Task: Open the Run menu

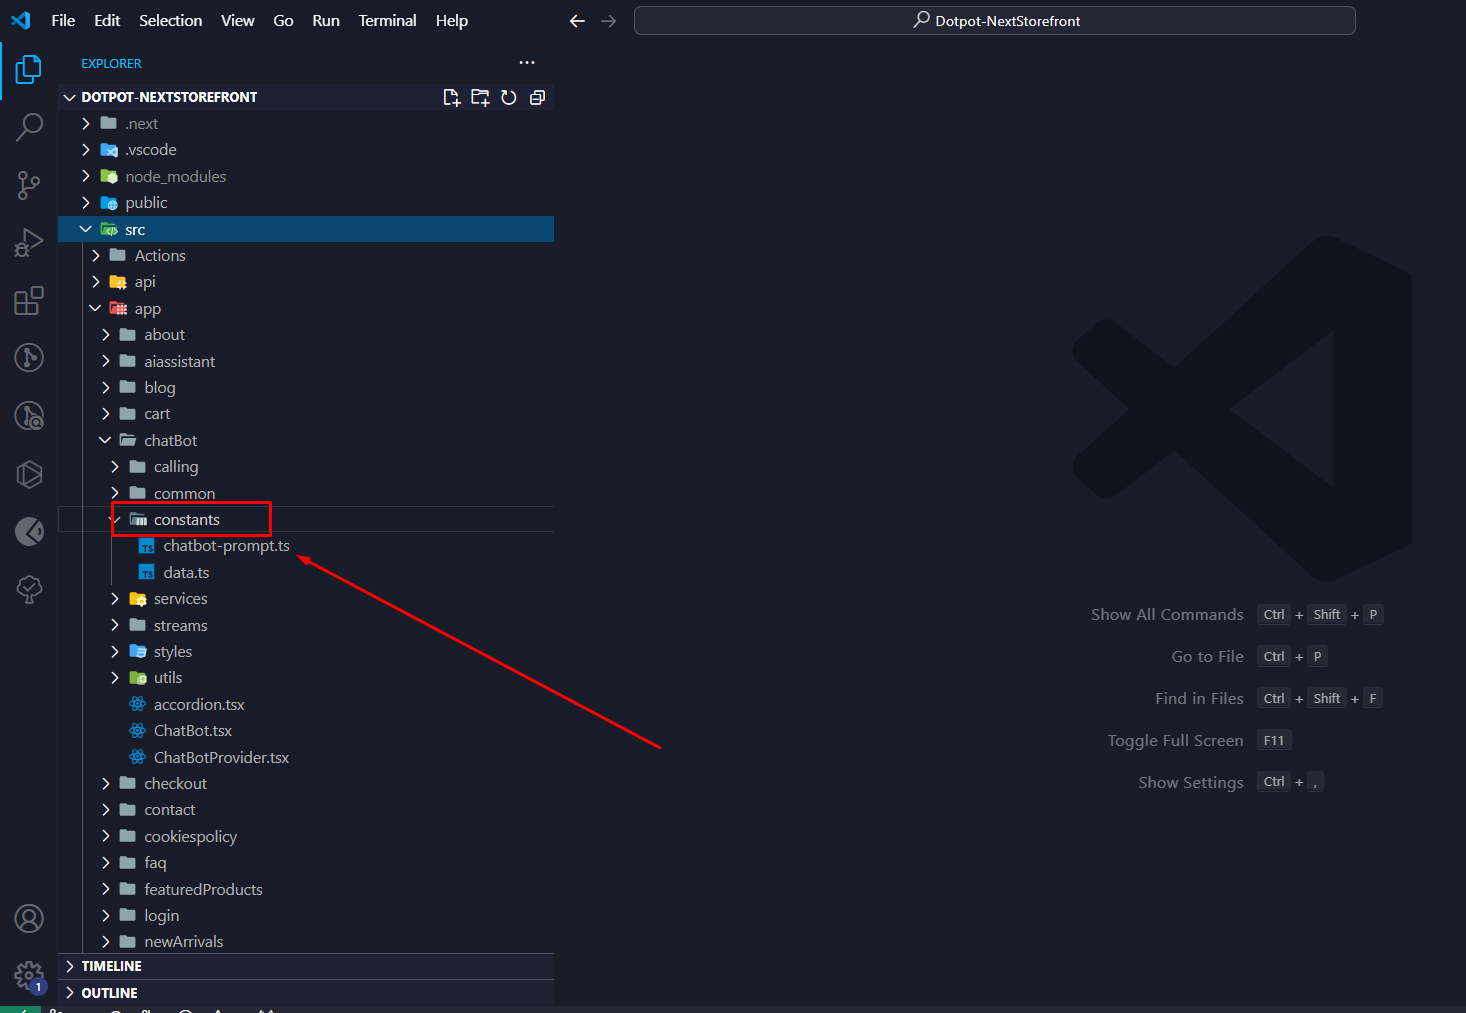Action: coord(326,20)
